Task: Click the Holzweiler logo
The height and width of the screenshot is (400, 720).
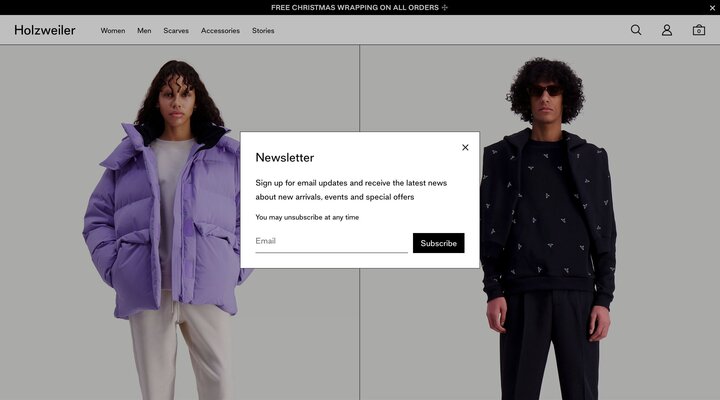Action: tap(45, 30)
